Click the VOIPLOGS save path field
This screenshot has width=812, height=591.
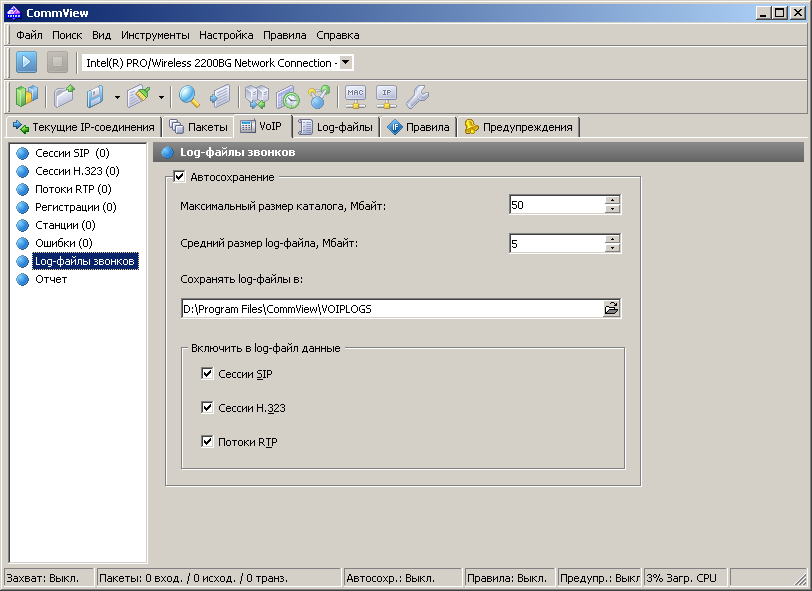pos(392,309)
